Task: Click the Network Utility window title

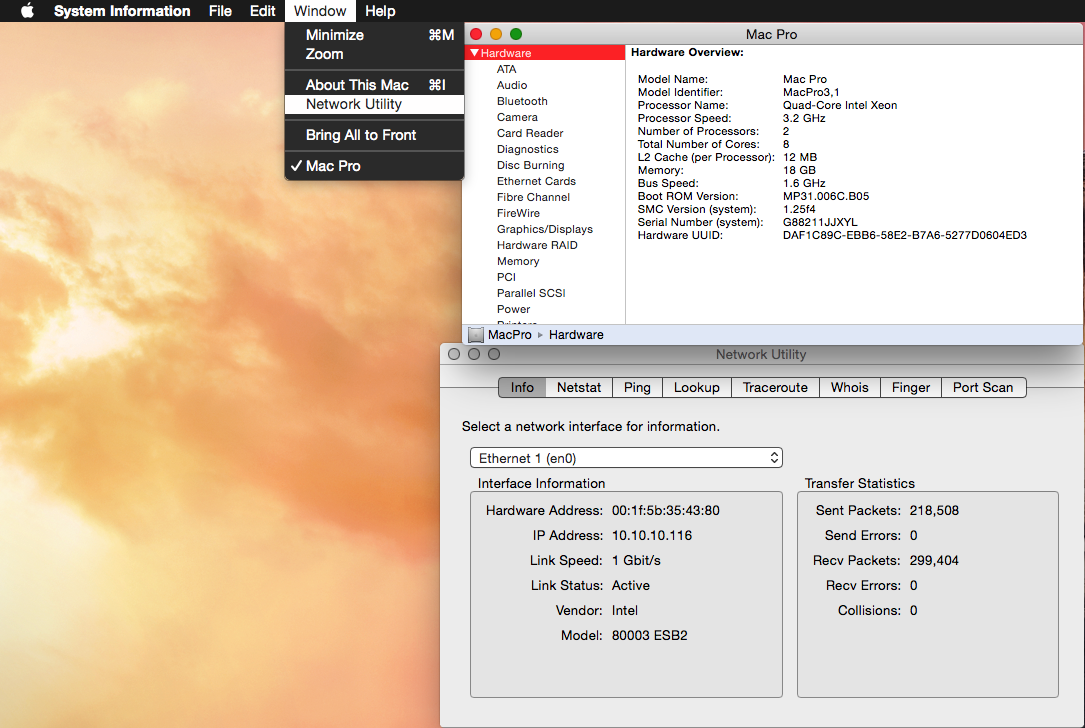Action: 761,354
